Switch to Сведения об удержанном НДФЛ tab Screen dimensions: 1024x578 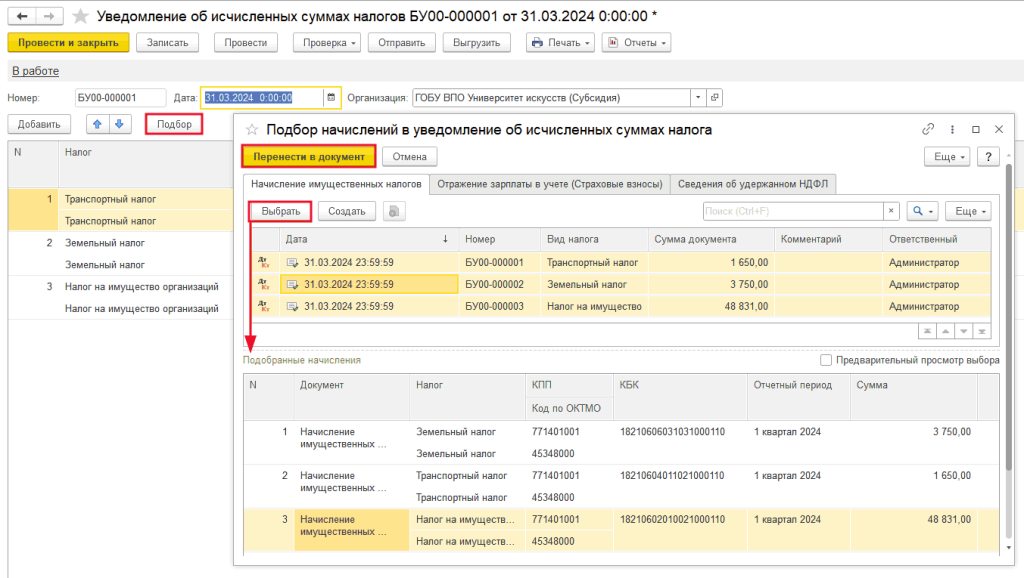754,184
